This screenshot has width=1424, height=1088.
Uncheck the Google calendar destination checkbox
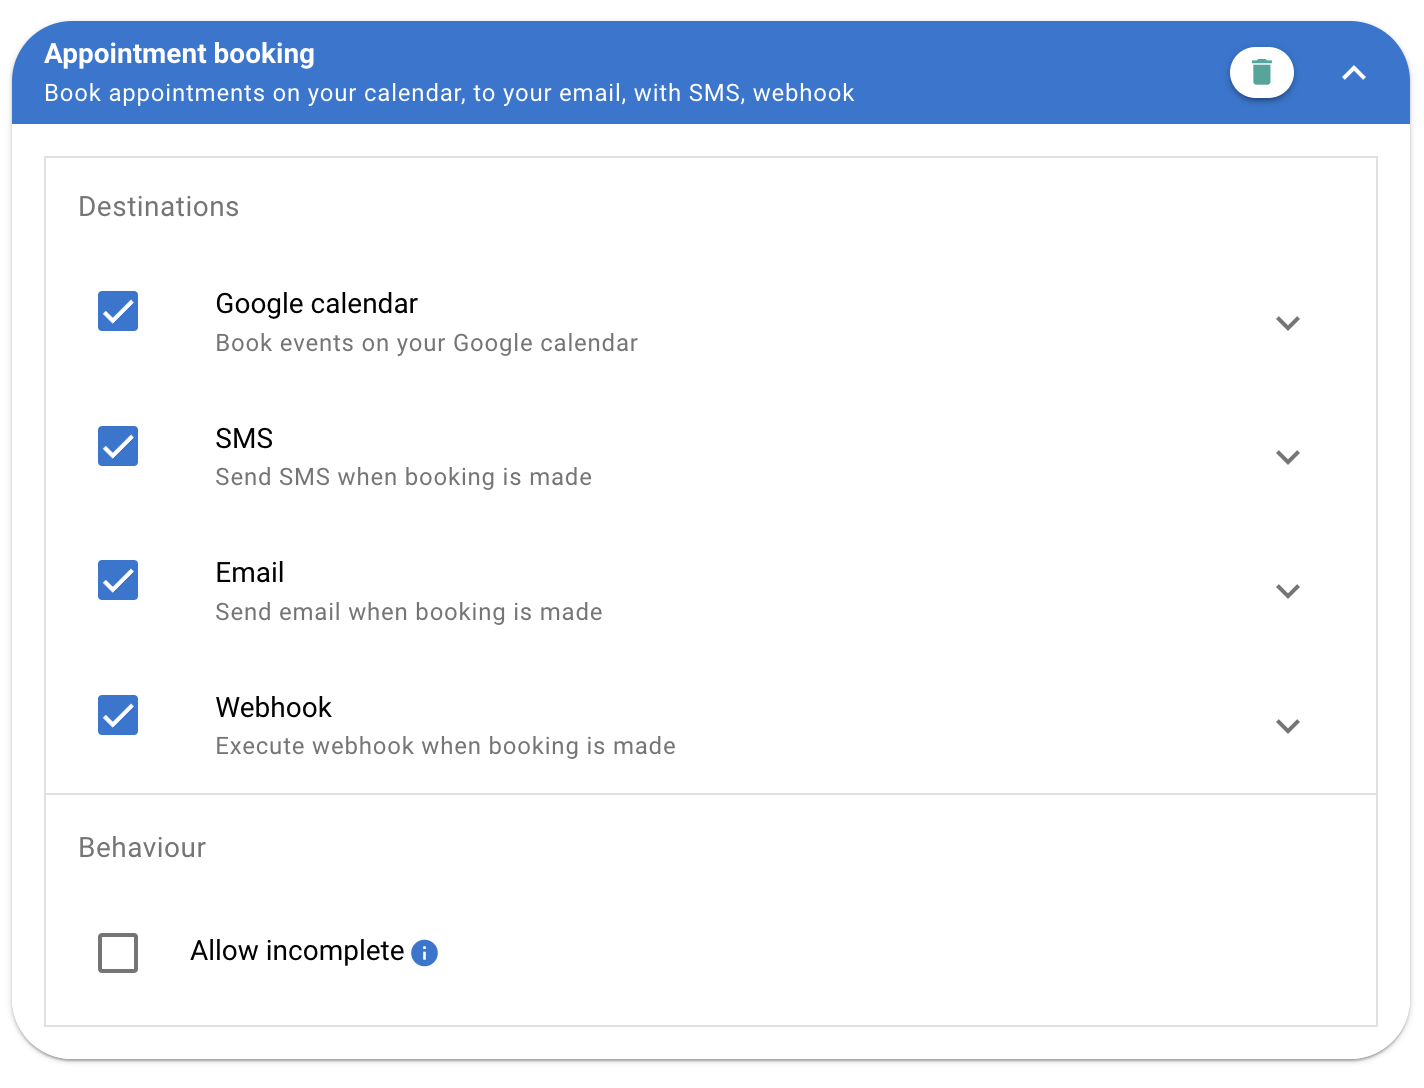pyautogui.click(x=118, y=311)
